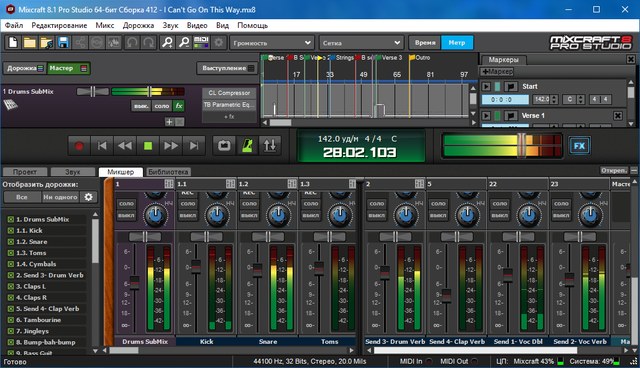Stop playback with the green square button

pos(148,146)
